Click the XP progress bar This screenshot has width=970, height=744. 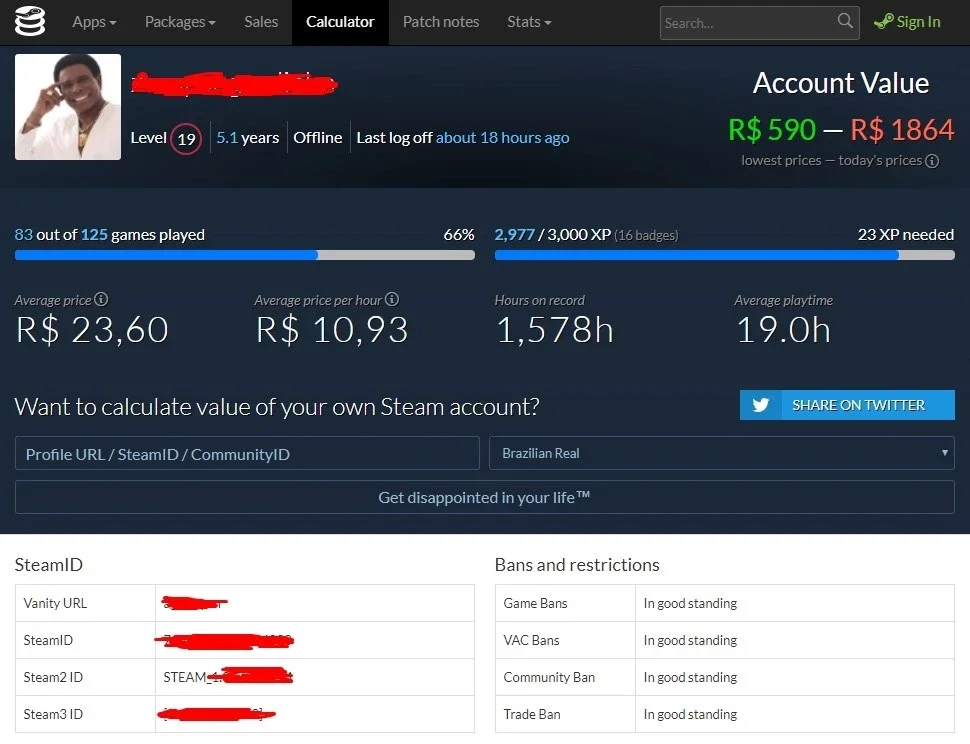724,255
